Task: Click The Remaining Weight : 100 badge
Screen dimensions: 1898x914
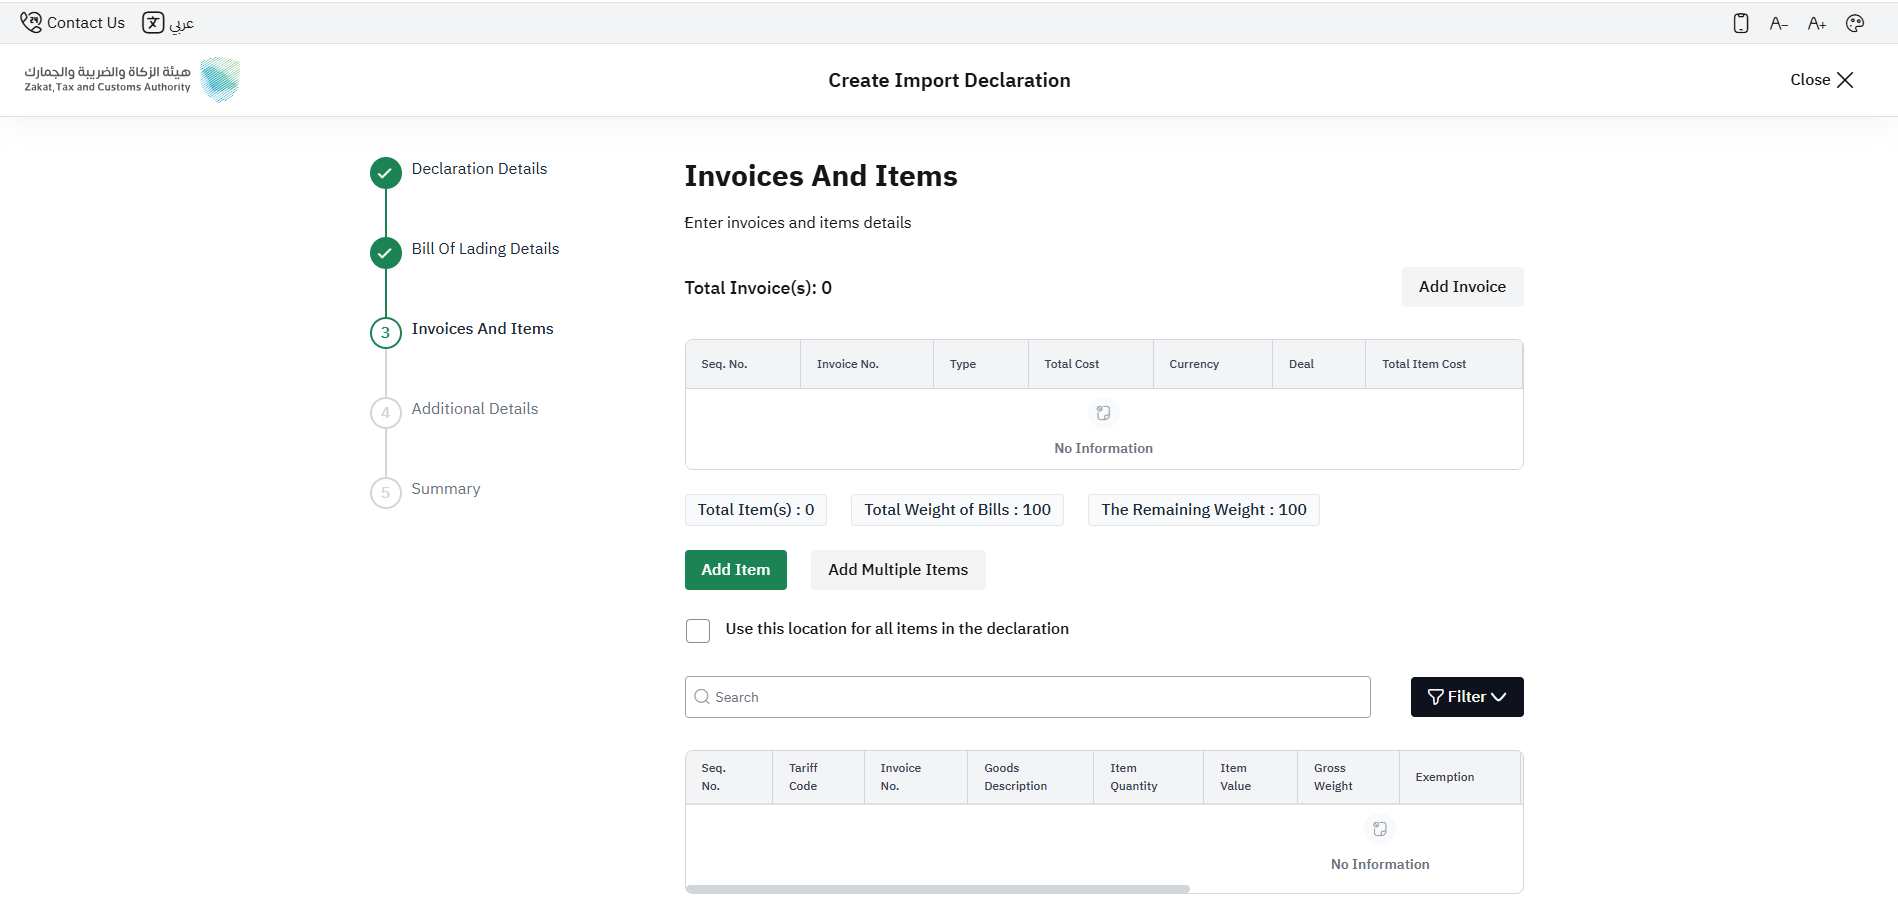Action: click(1204, 510)
